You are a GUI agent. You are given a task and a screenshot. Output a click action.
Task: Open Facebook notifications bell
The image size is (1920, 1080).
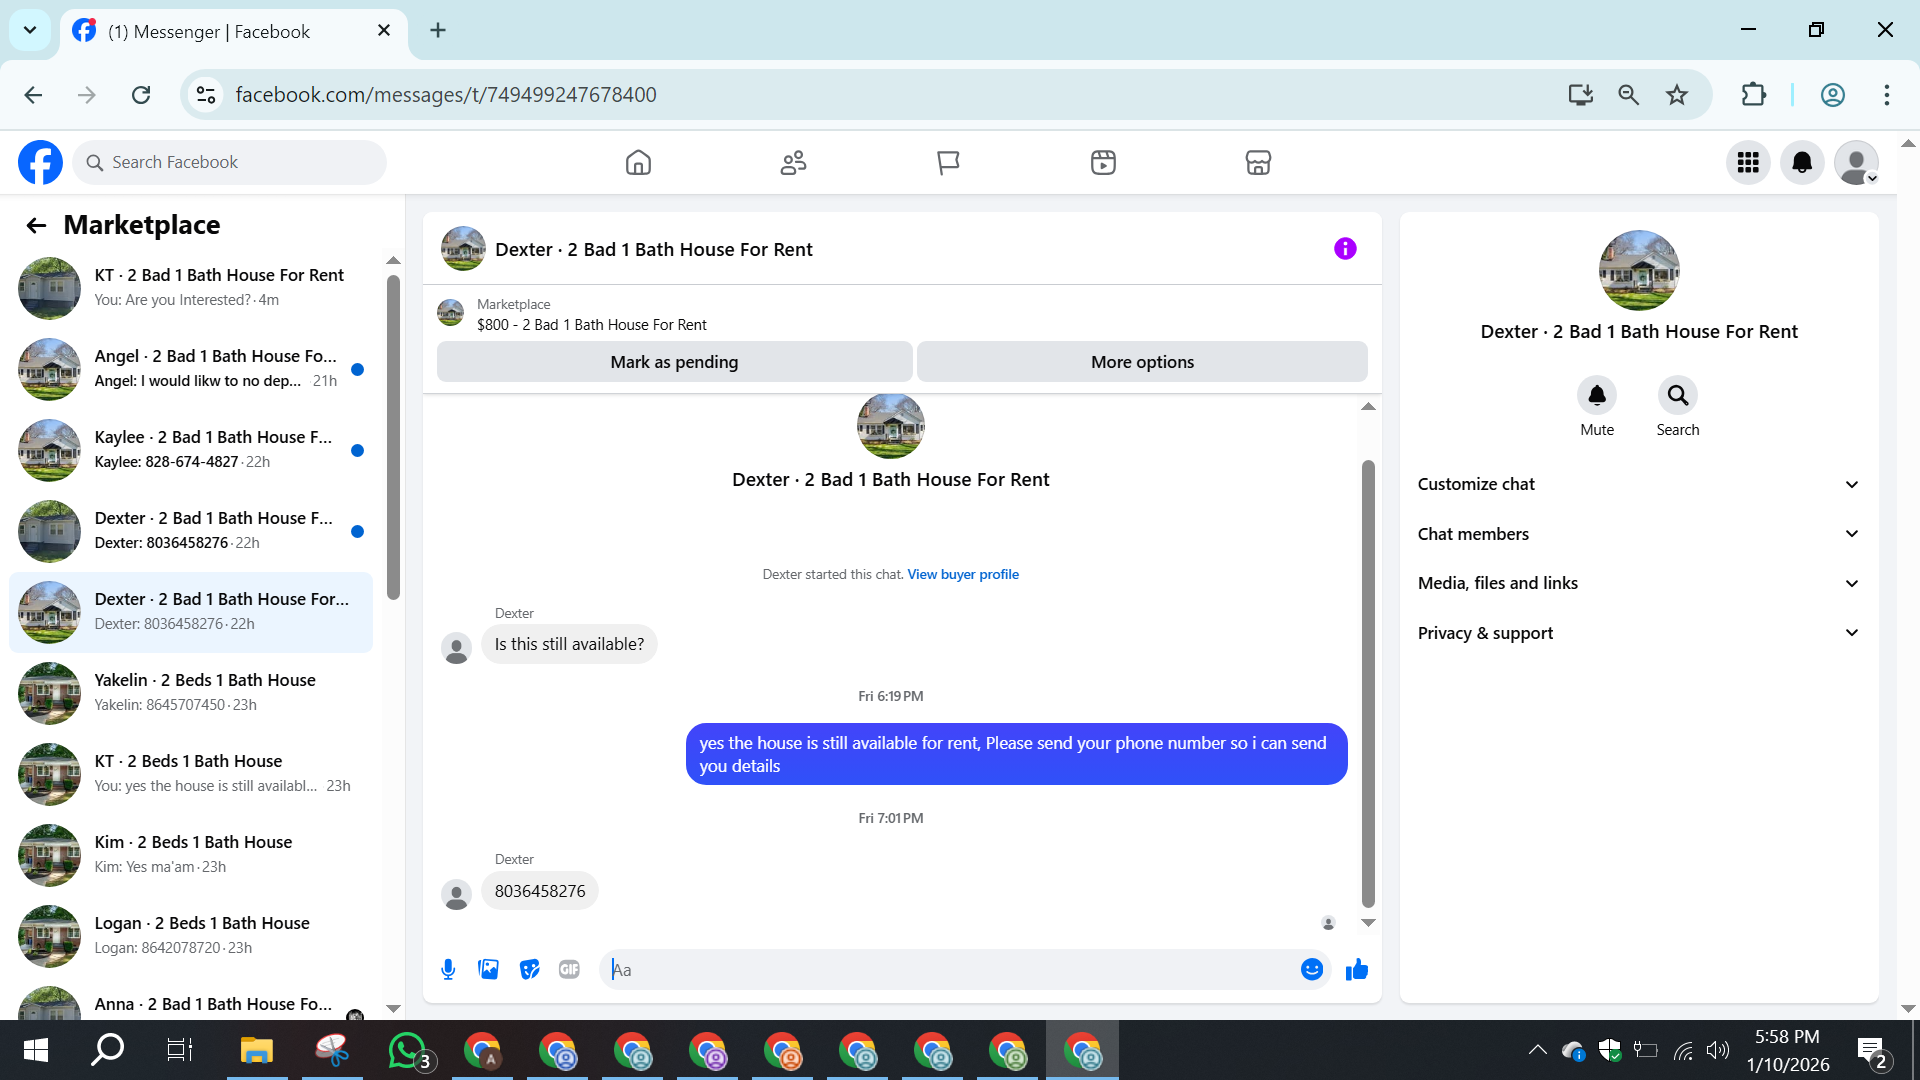click(1802, 162)
